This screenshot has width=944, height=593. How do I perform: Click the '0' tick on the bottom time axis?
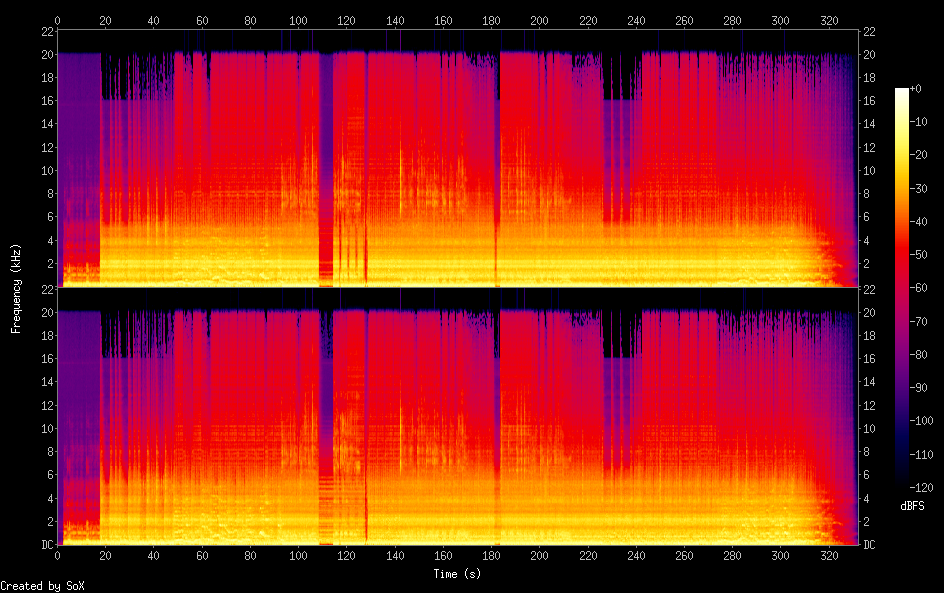tap(58, 555)
